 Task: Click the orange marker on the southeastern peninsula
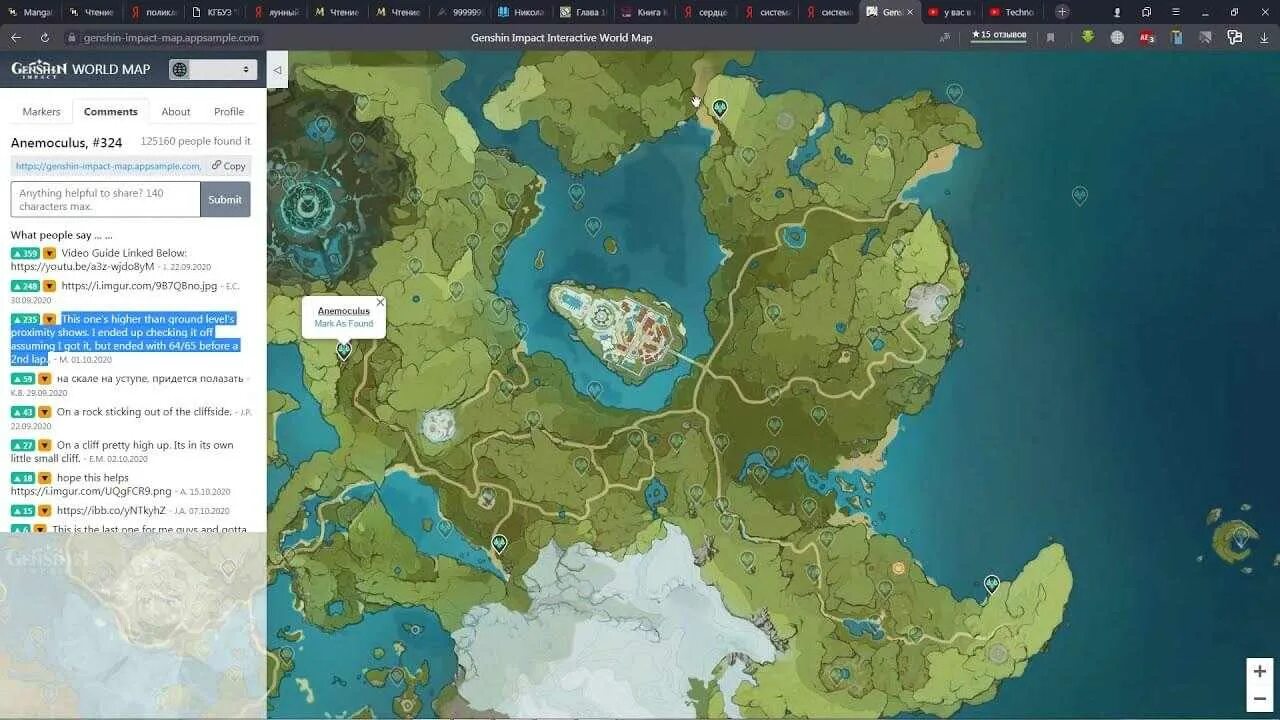899,568
